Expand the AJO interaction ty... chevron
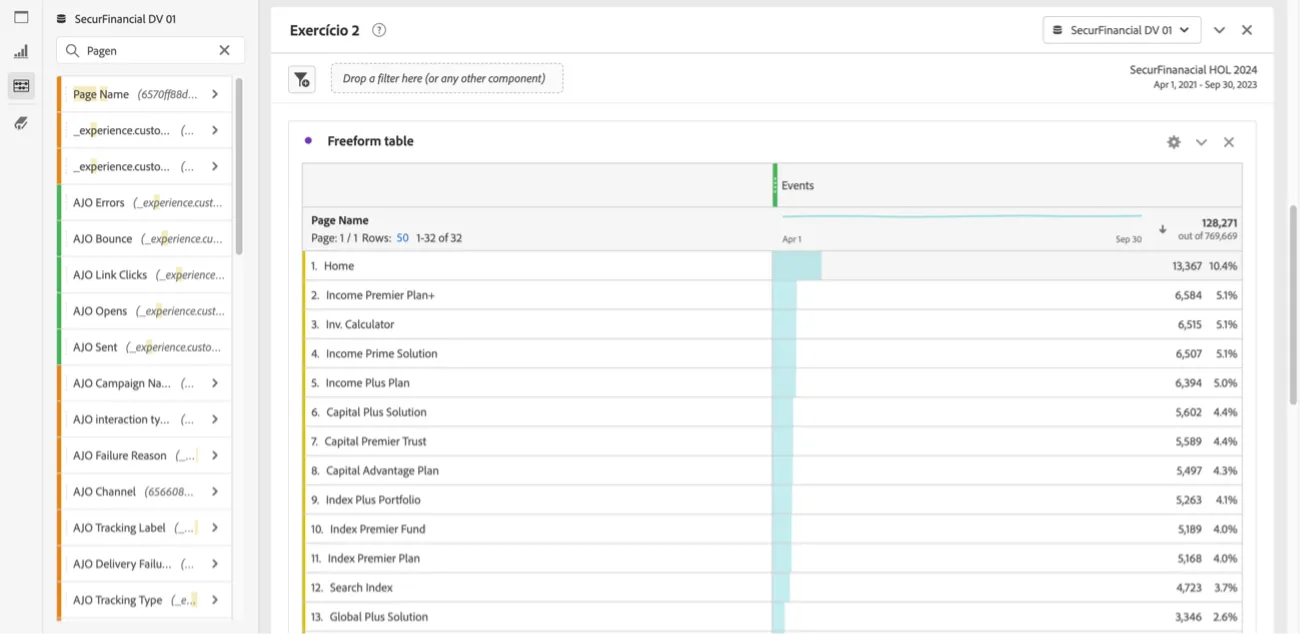 pos(215,419)
